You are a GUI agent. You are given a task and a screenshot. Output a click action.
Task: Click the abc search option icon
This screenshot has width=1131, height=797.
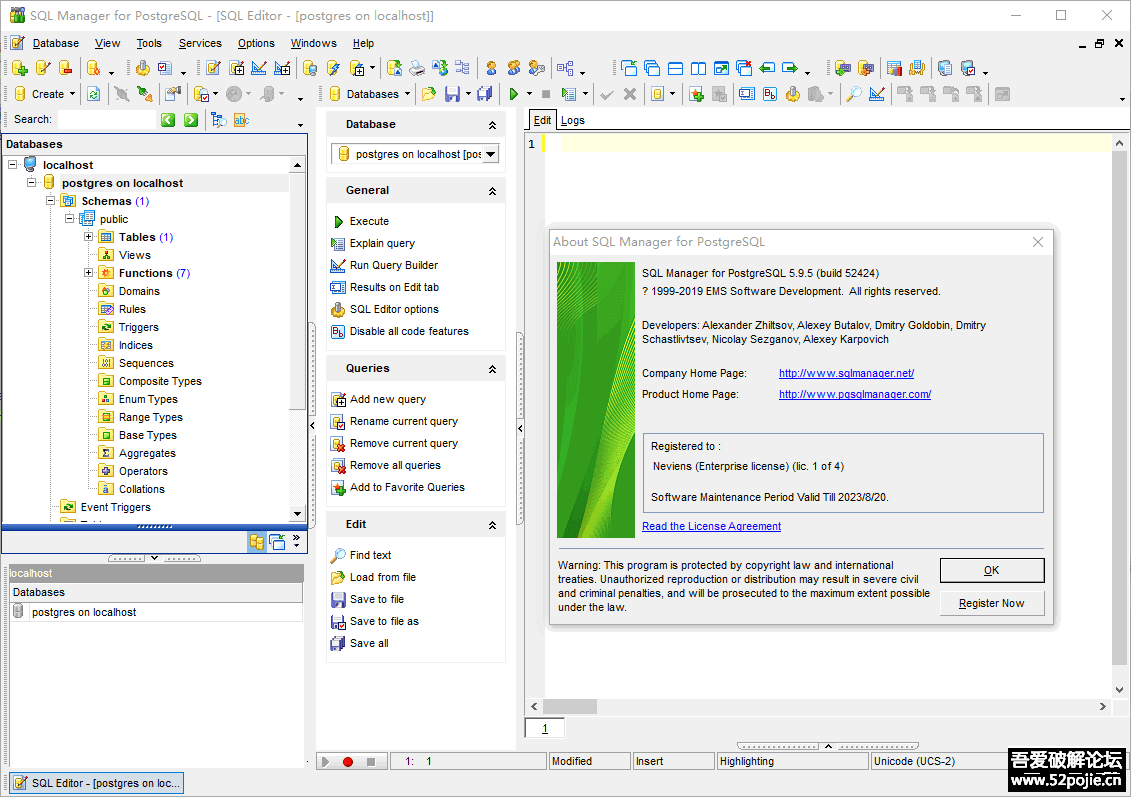[x=242, y=120]
